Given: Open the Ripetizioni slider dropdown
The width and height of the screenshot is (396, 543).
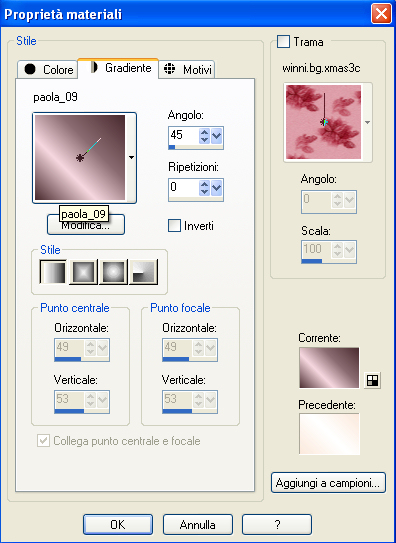Looking at the screenshot, I should point(216,187).
